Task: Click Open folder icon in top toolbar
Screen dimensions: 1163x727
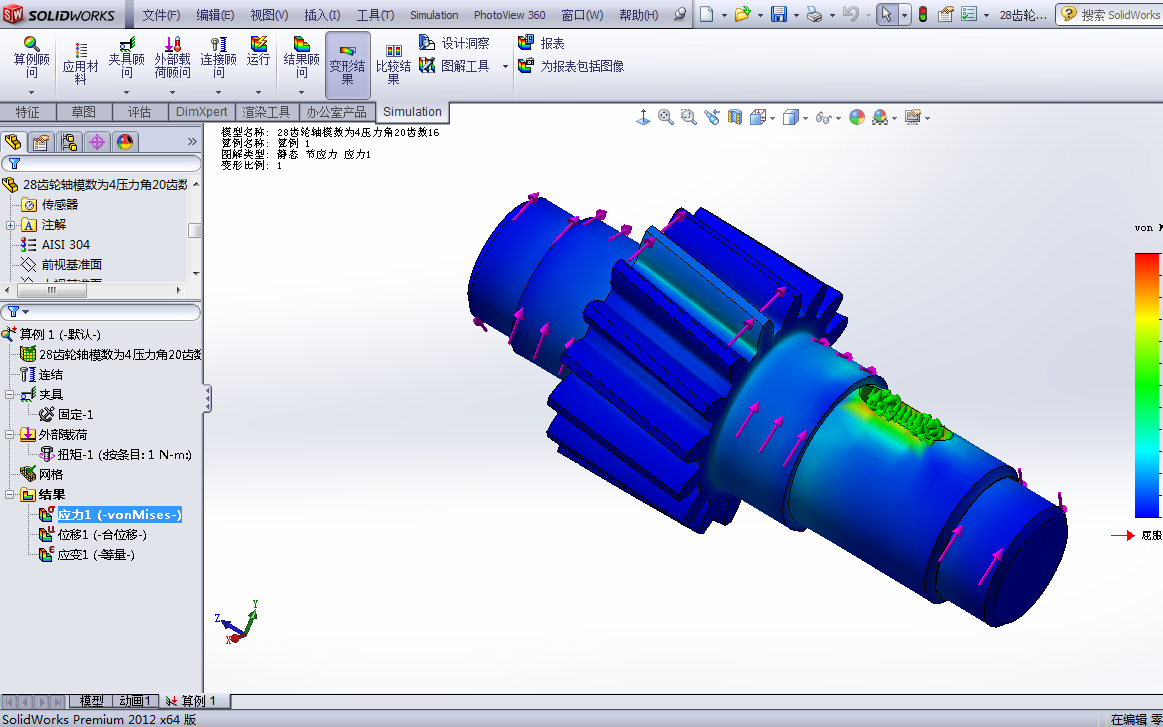Action: (x=742, y=14)
